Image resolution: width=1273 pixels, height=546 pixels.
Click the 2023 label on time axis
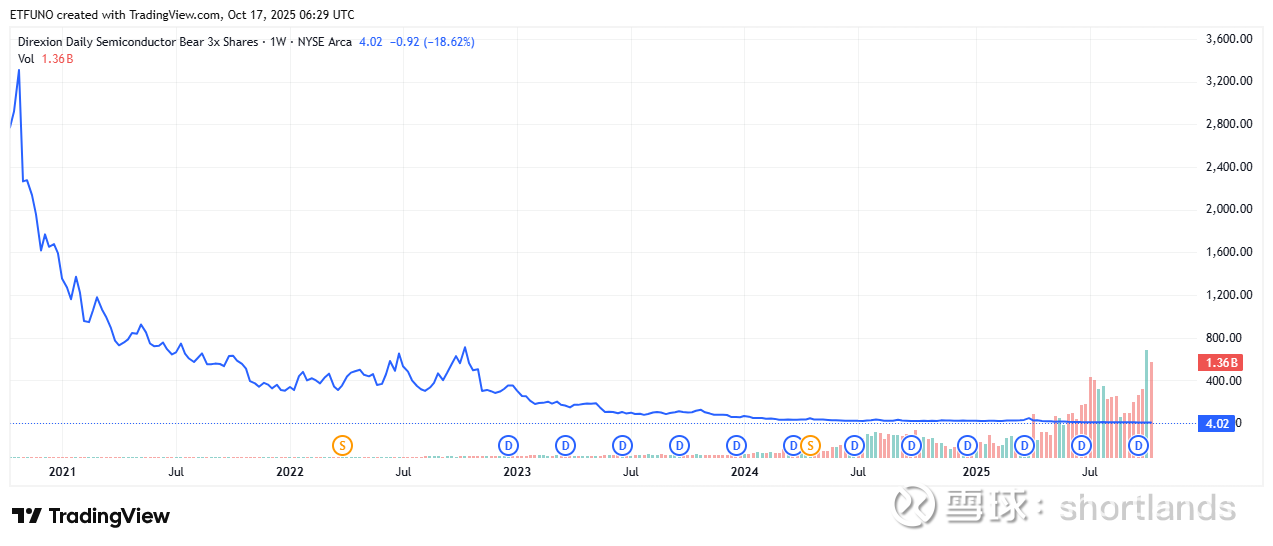coord(517,470)
